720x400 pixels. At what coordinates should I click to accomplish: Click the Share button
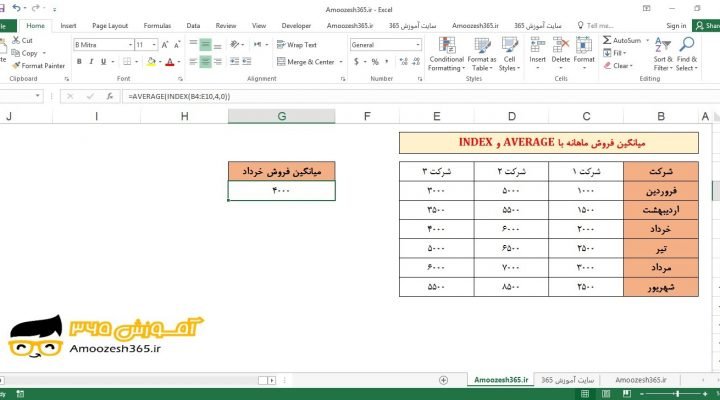coord(707,26)
